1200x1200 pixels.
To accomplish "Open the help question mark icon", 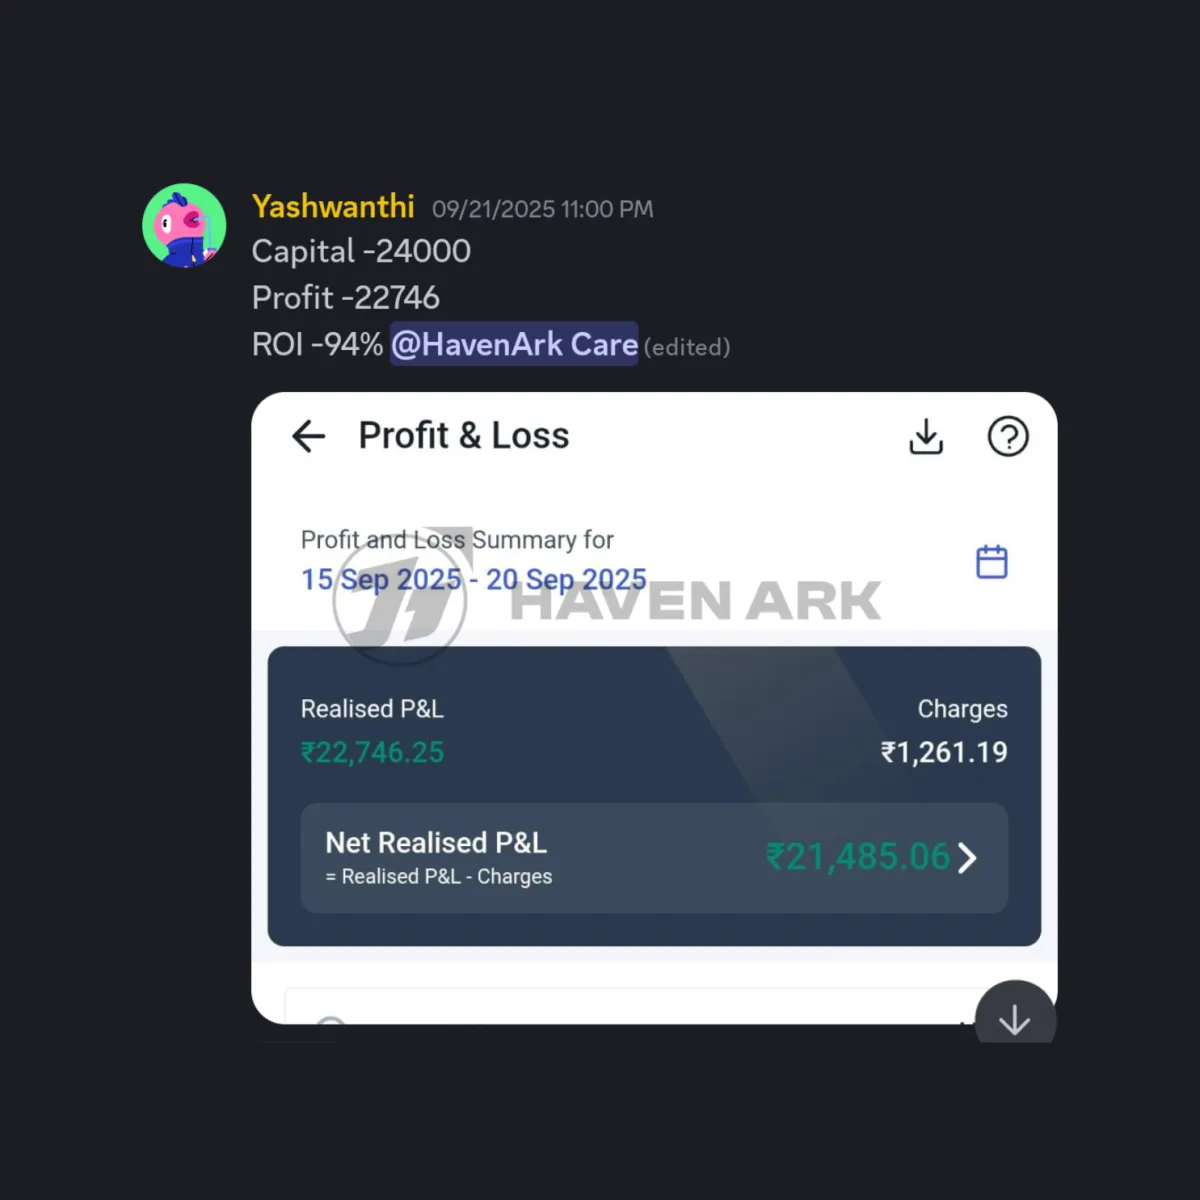I will [1008, 436].
